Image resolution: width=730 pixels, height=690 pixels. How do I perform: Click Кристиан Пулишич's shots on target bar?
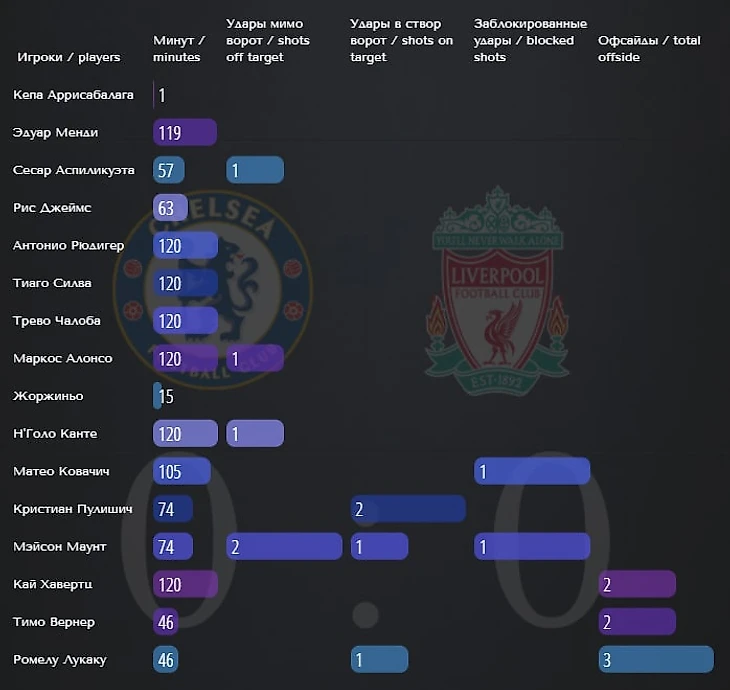coord(407,509)
